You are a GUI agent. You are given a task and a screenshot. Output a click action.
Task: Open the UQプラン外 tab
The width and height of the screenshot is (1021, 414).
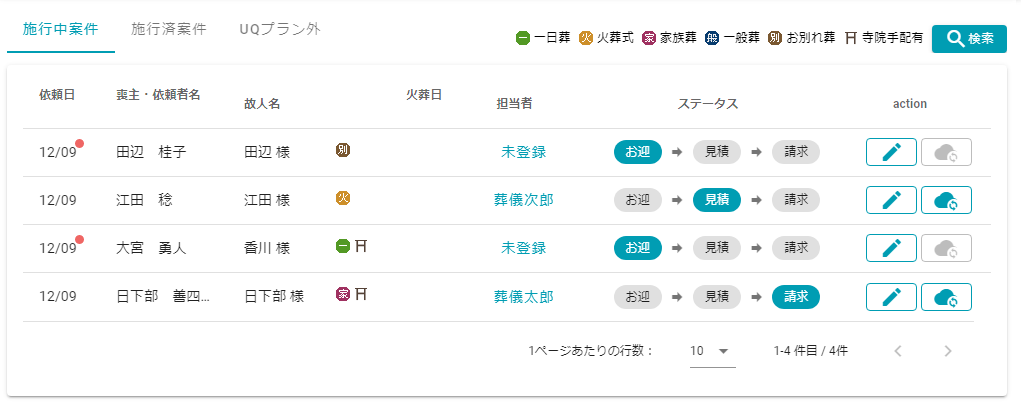point(280,29)
